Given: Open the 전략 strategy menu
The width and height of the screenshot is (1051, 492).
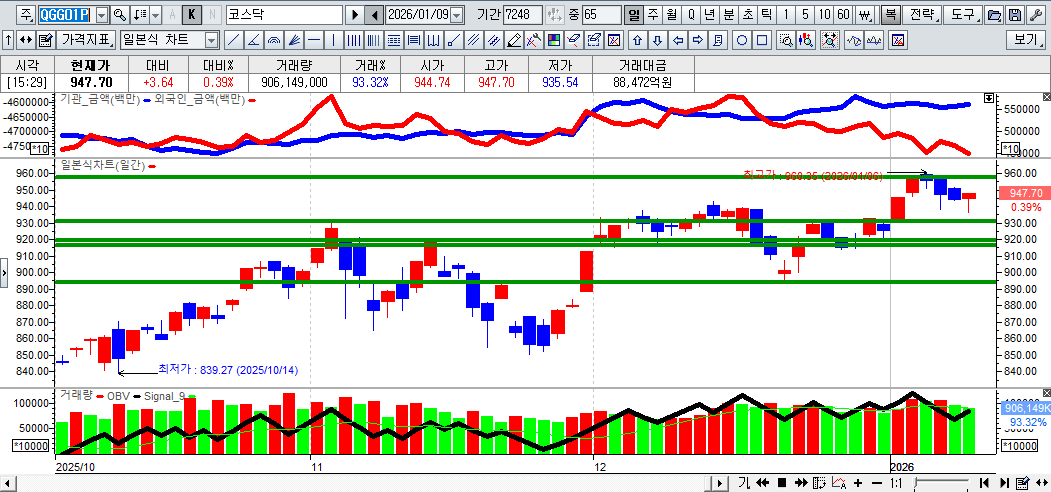Looking at the screenshot, I should (x=923, y=15).
